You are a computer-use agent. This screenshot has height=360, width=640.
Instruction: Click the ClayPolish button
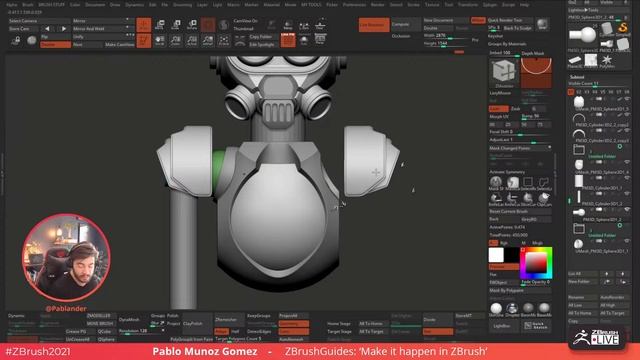(197, 324)
